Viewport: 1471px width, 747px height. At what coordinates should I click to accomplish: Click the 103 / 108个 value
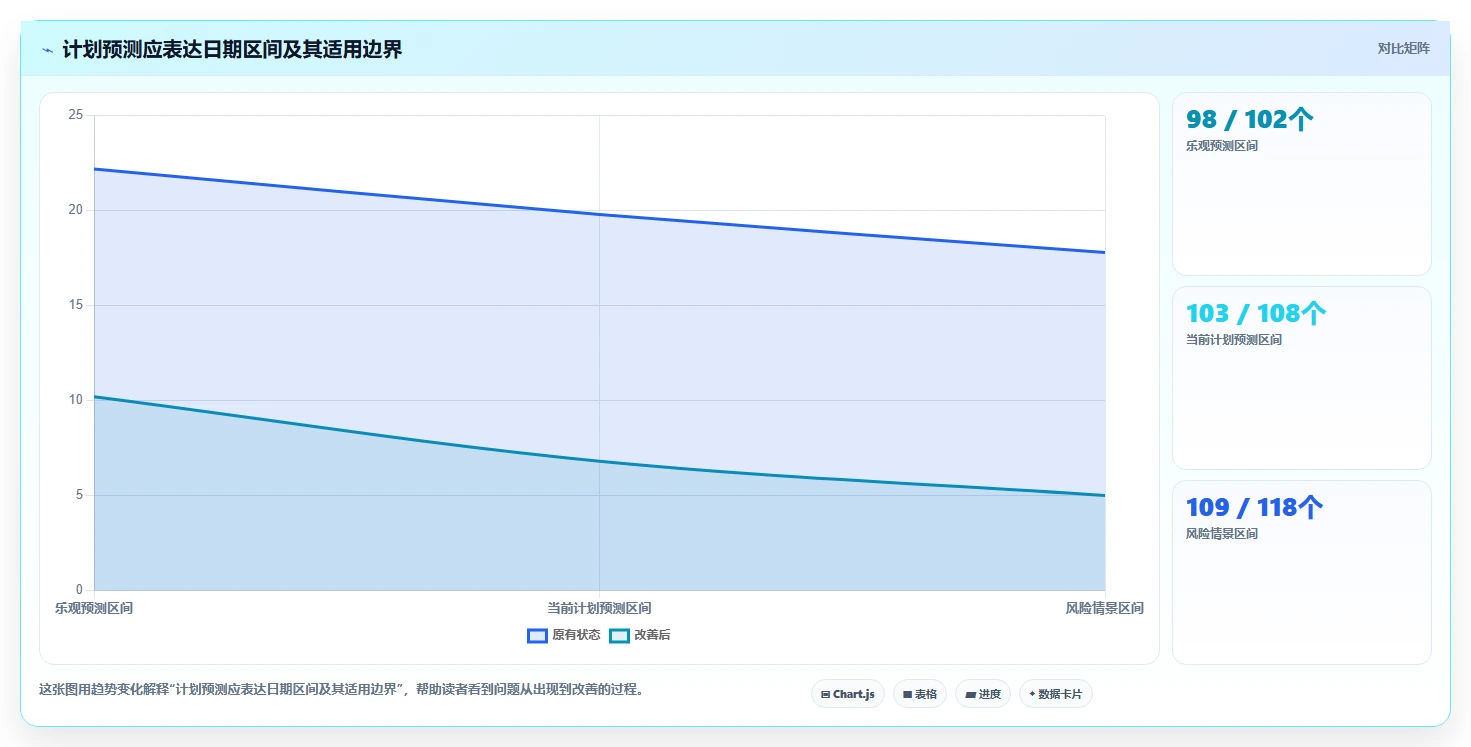(1256, 314)
